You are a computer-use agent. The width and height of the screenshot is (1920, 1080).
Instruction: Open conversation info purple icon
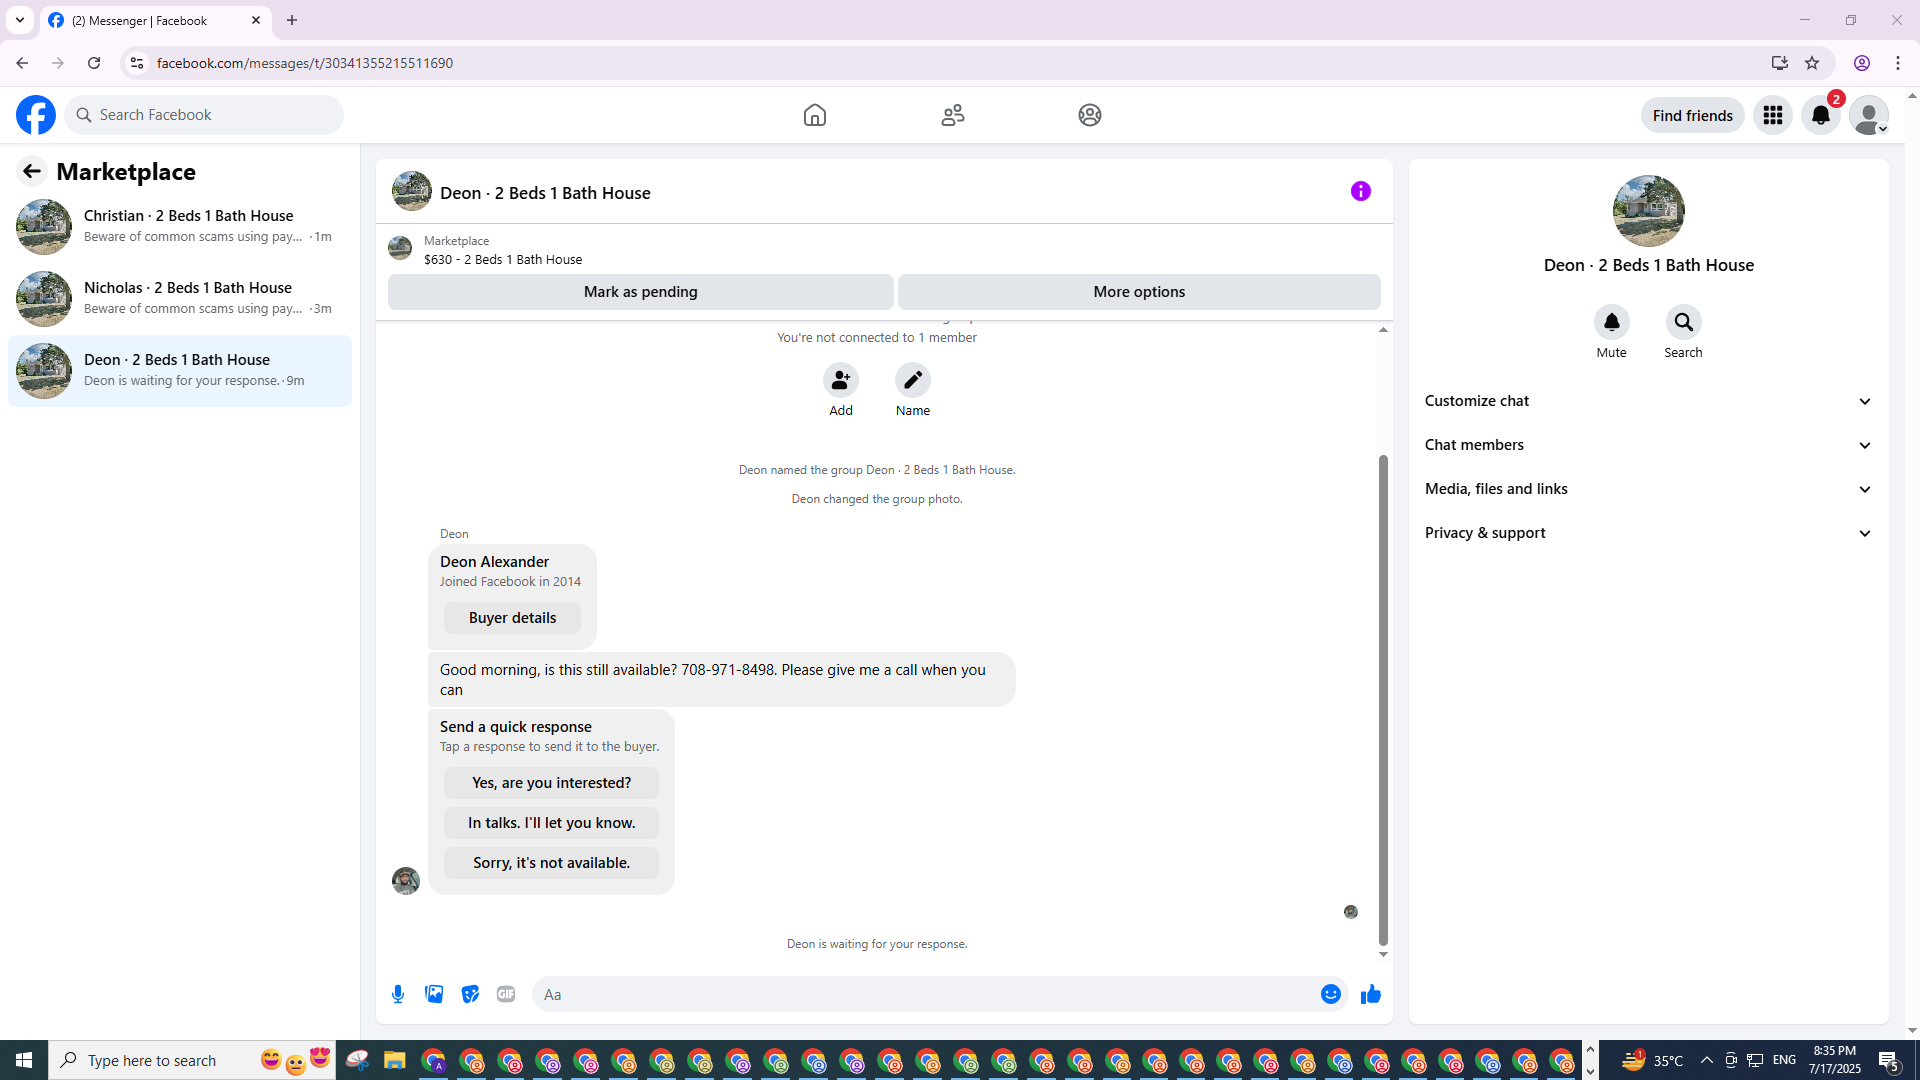pyautogui.click(x=1361, y=191)
